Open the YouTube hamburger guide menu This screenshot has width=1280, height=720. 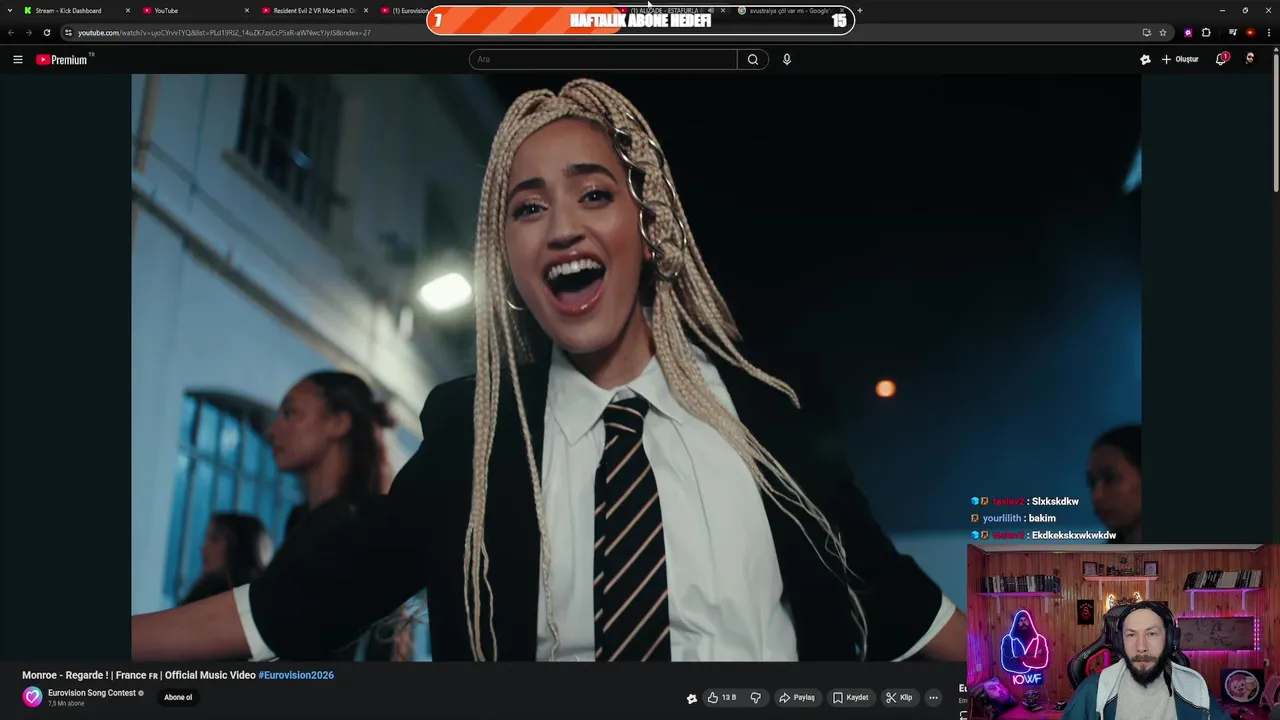click(x=17, y=60)
